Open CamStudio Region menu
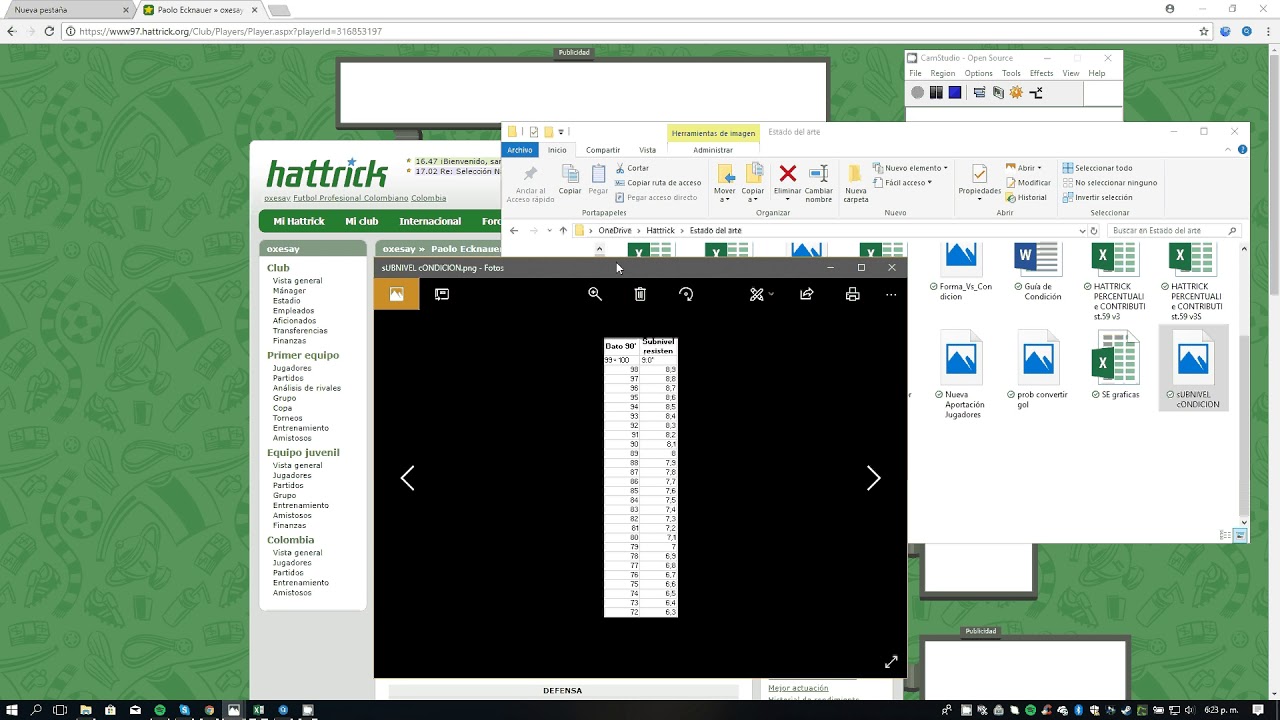The image size is (1280, 720). [943, 73]
